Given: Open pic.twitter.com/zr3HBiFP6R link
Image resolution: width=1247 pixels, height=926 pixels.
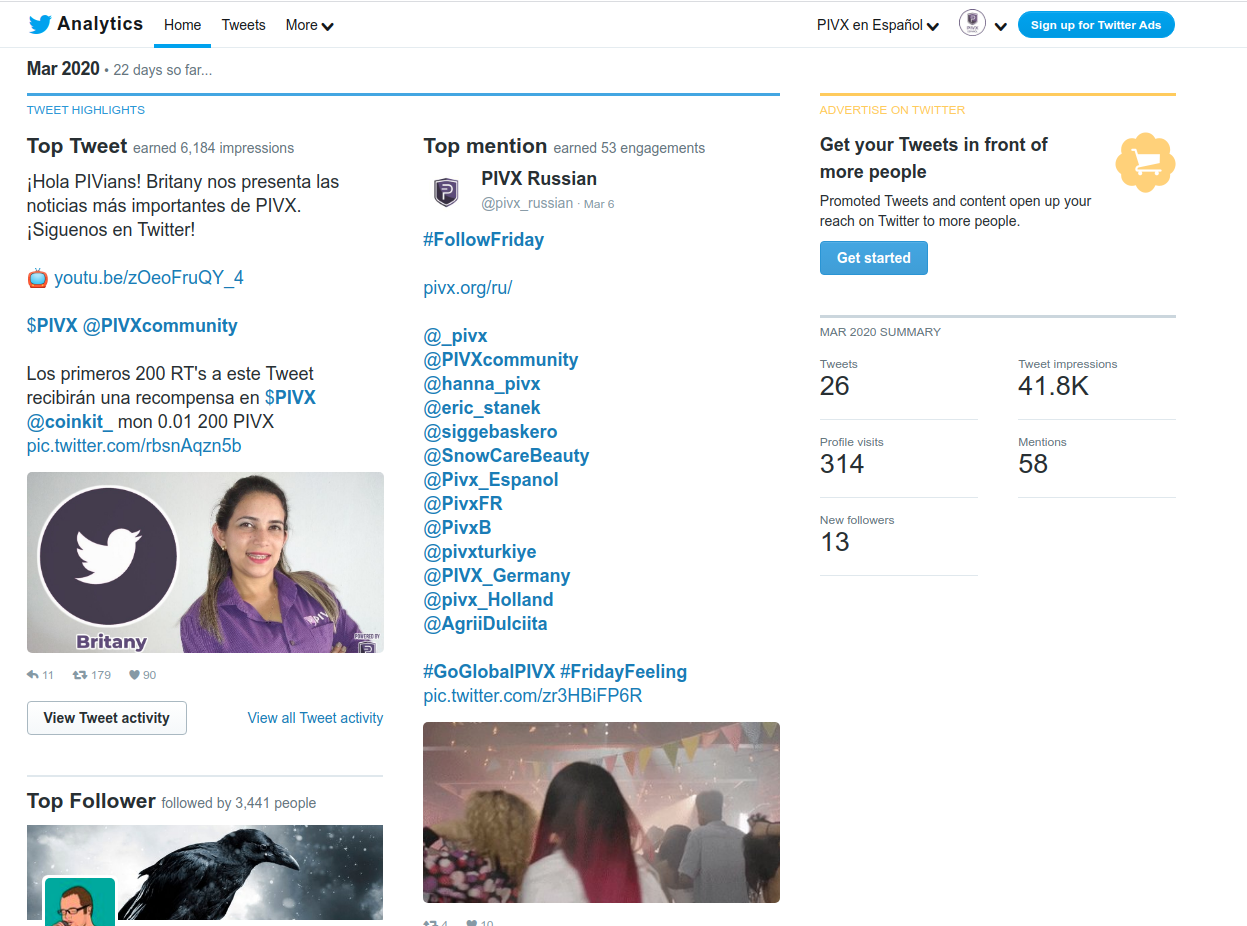Looking at the screenshot, I should 533,696.
